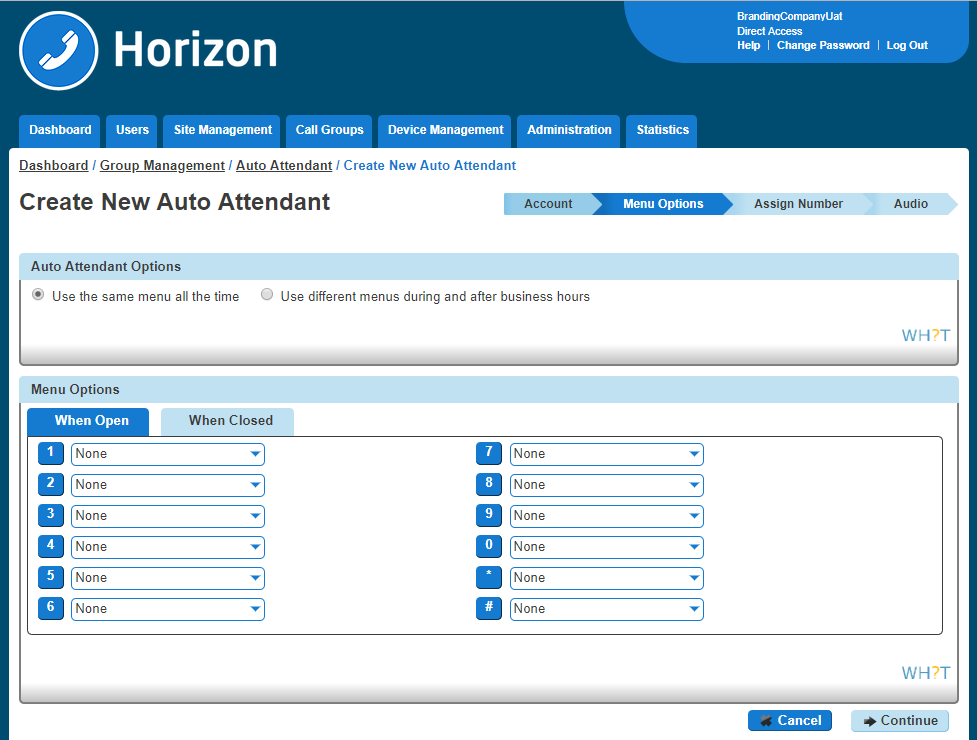Click the key 7 number badge
The width and height of the screenshot is (977, 740).
tap(488, 453)
